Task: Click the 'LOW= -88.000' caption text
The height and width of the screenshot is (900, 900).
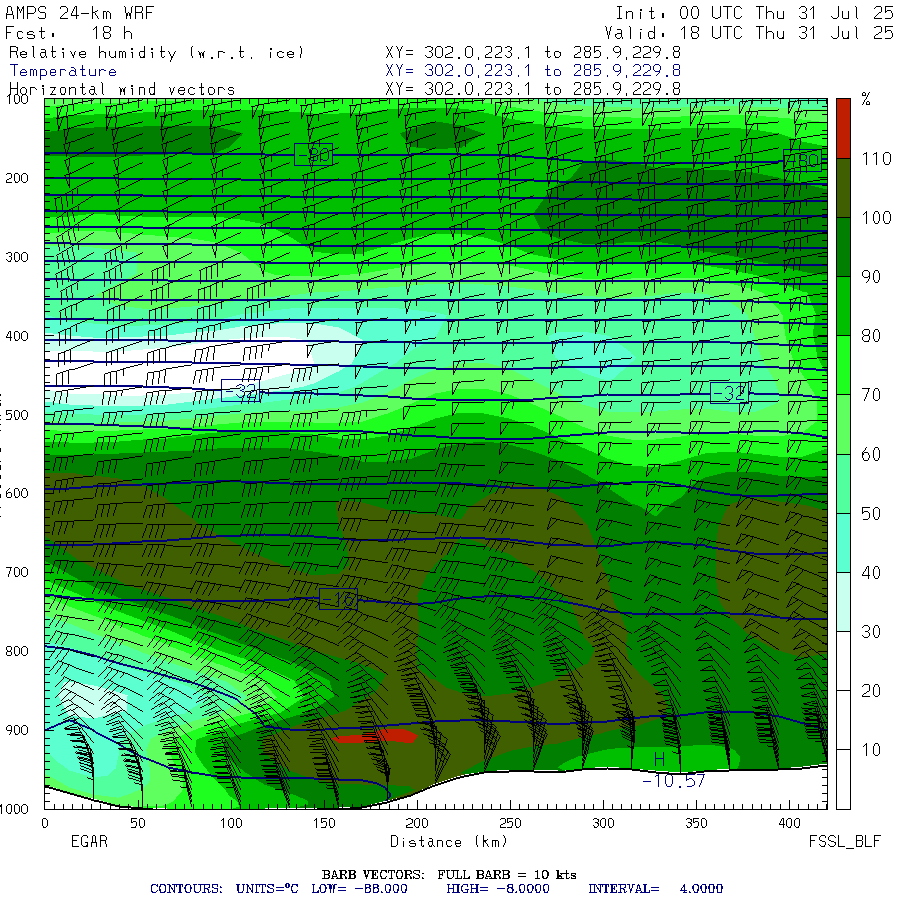Action: pyautogui.click(x=359, y=889)
